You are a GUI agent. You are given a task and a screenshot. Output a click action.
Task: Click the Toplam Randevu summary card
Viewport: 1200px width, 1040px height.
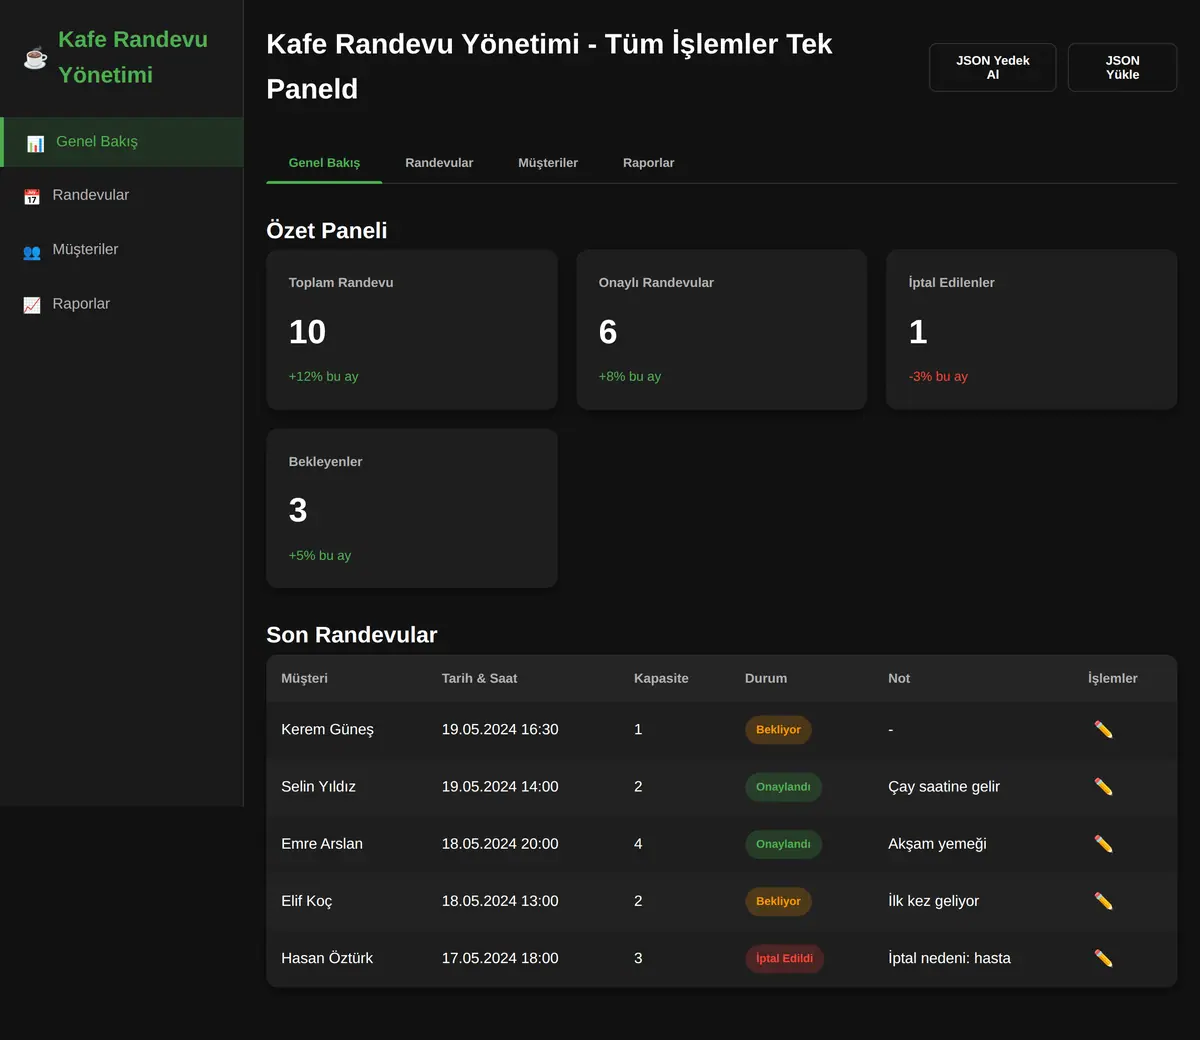coord(412,329)
